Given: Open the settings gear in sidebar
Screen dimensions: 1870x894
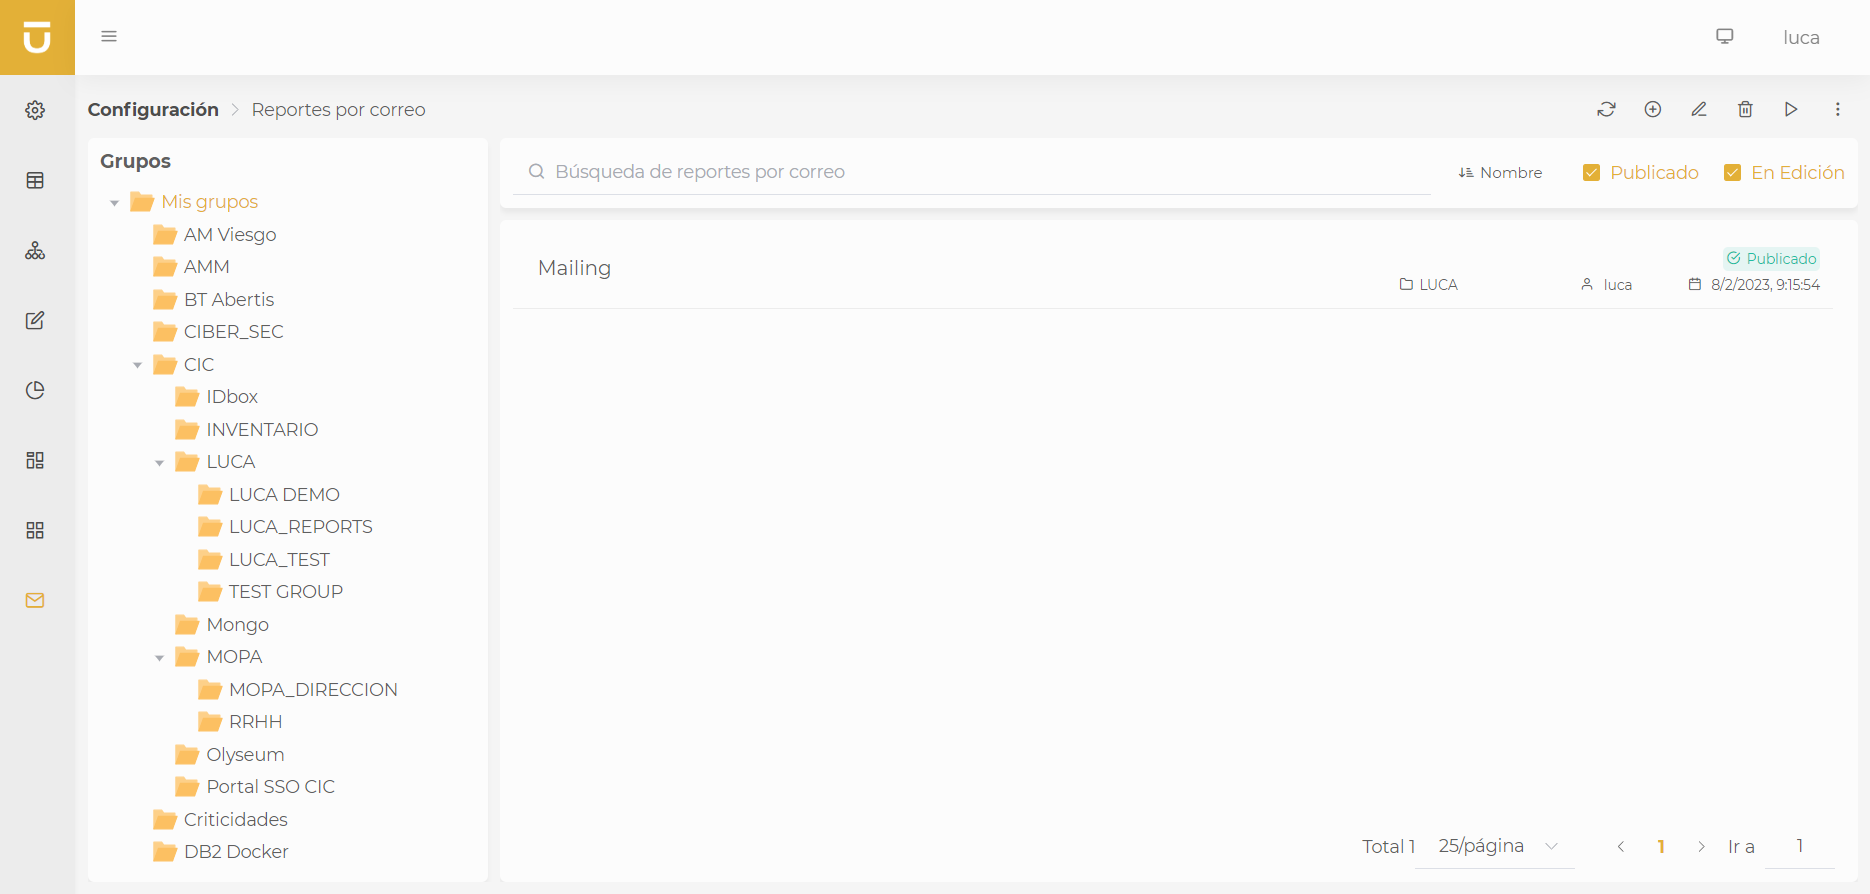Looking at the screenshot, I should (x=35, y=110).
